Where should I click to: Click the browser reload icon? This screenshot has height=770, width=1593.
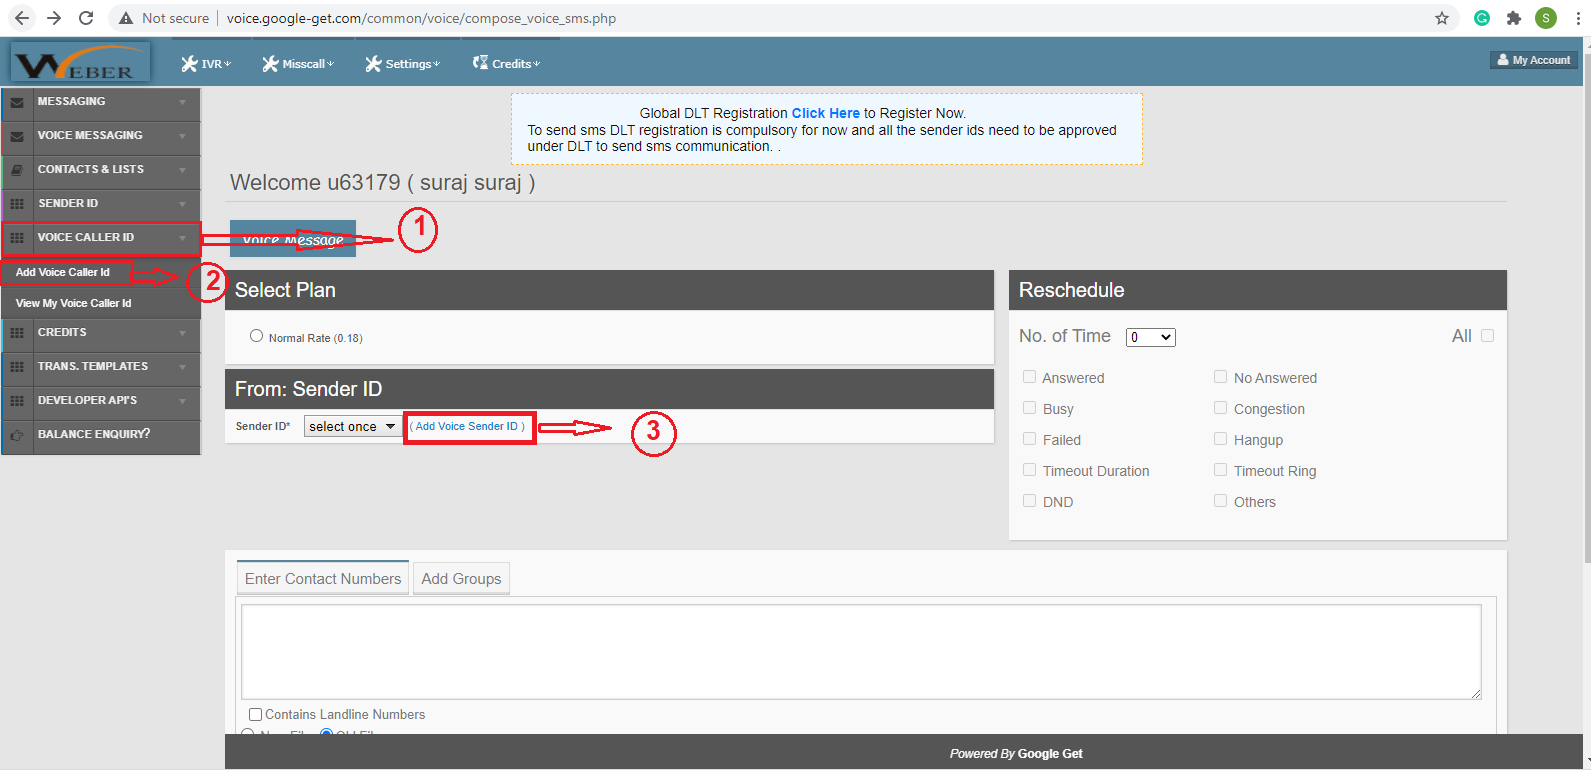[86, 18]
